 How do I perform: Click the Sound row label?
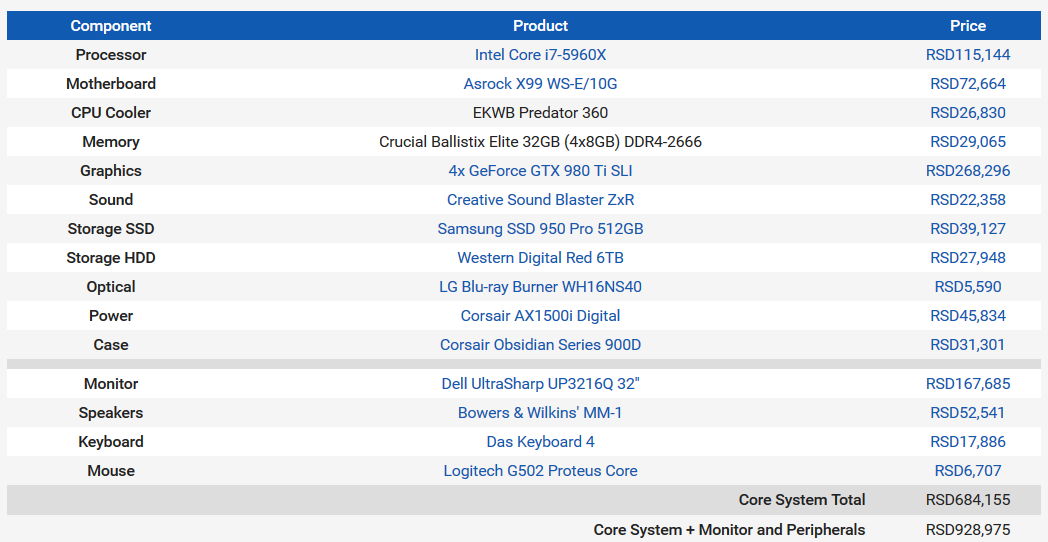[111, 200]
